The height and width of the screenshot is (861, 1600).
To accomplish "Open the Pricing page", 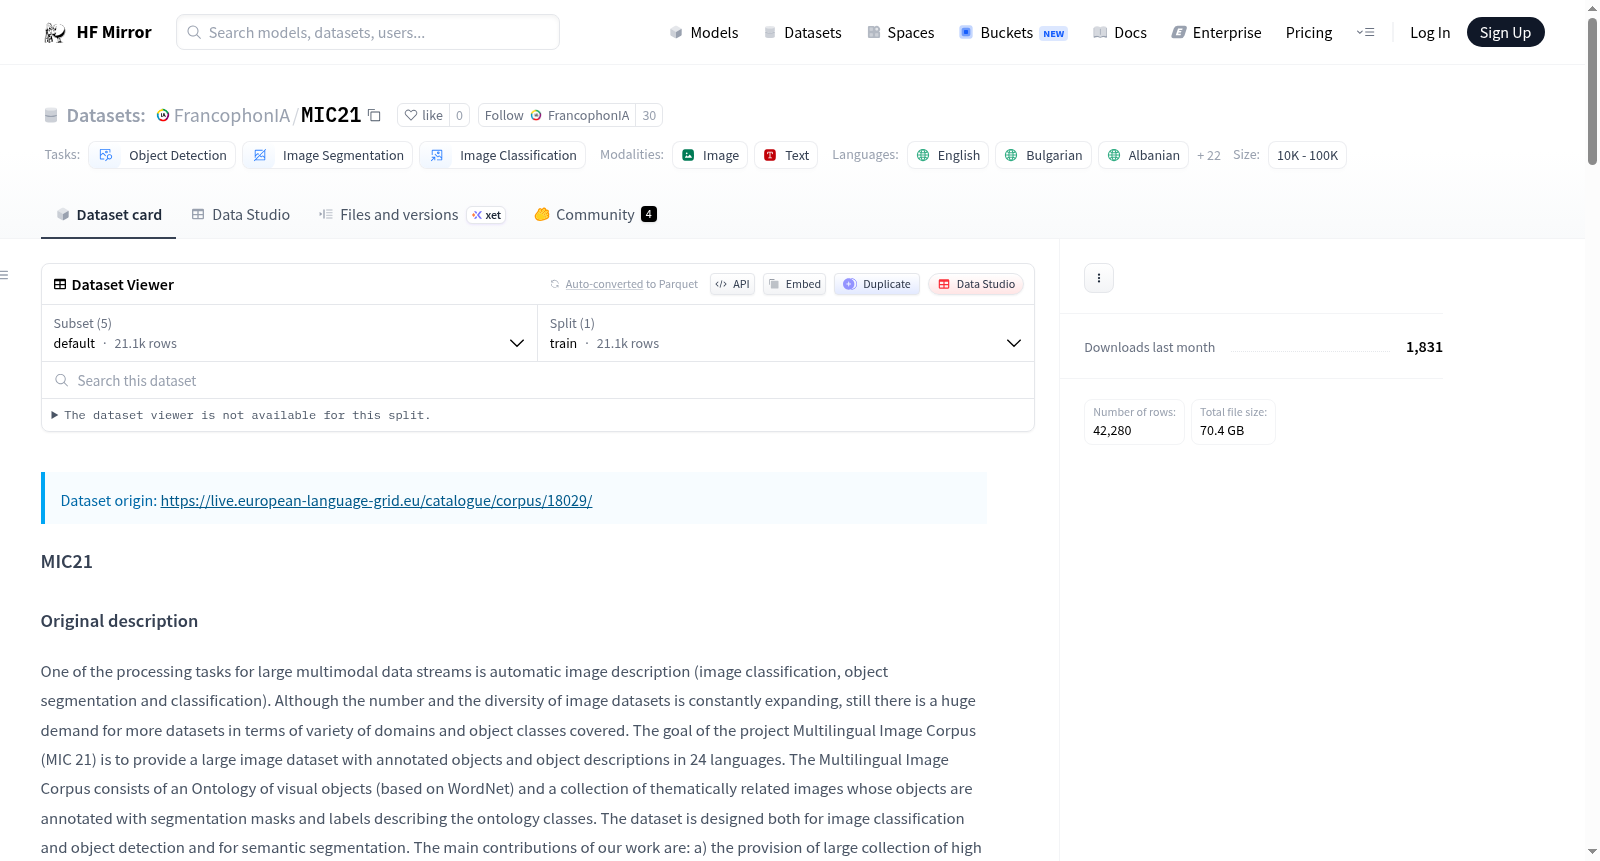I will click(1309, 33).
